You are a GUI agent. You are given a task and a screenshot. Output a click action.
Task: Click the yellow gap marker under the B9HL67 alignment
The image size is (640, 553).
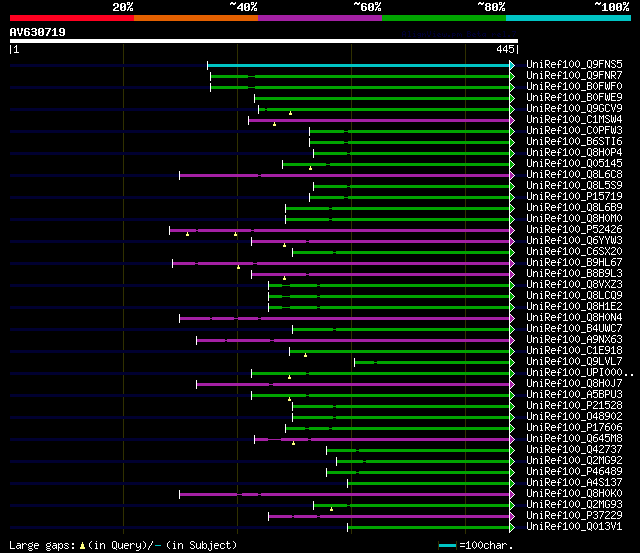click(238, 267)
